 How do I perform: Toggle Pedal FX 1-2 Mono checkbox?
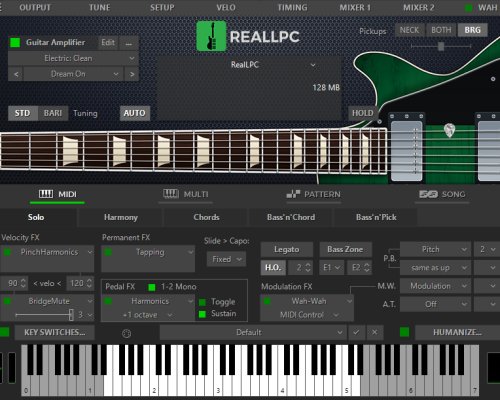[152, 287]
